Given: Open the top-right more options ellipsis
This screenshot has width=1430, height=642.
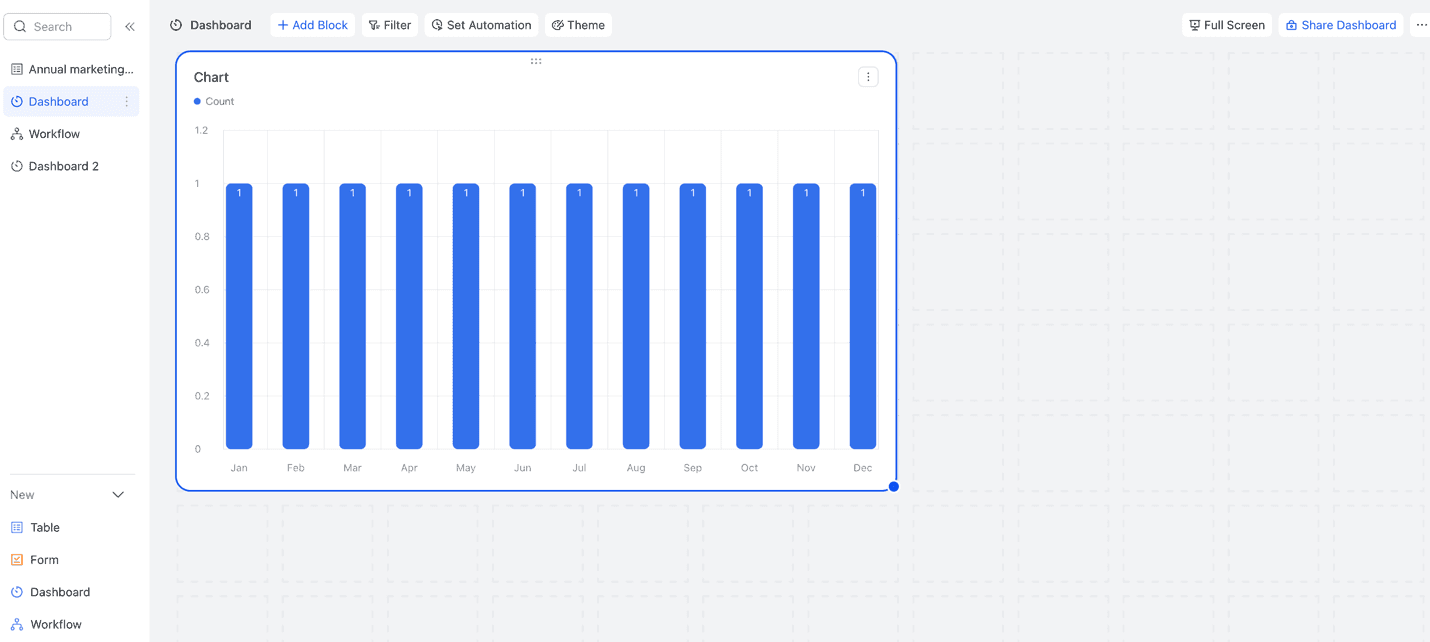Looking at the screenshot, I should (1421, 25).
